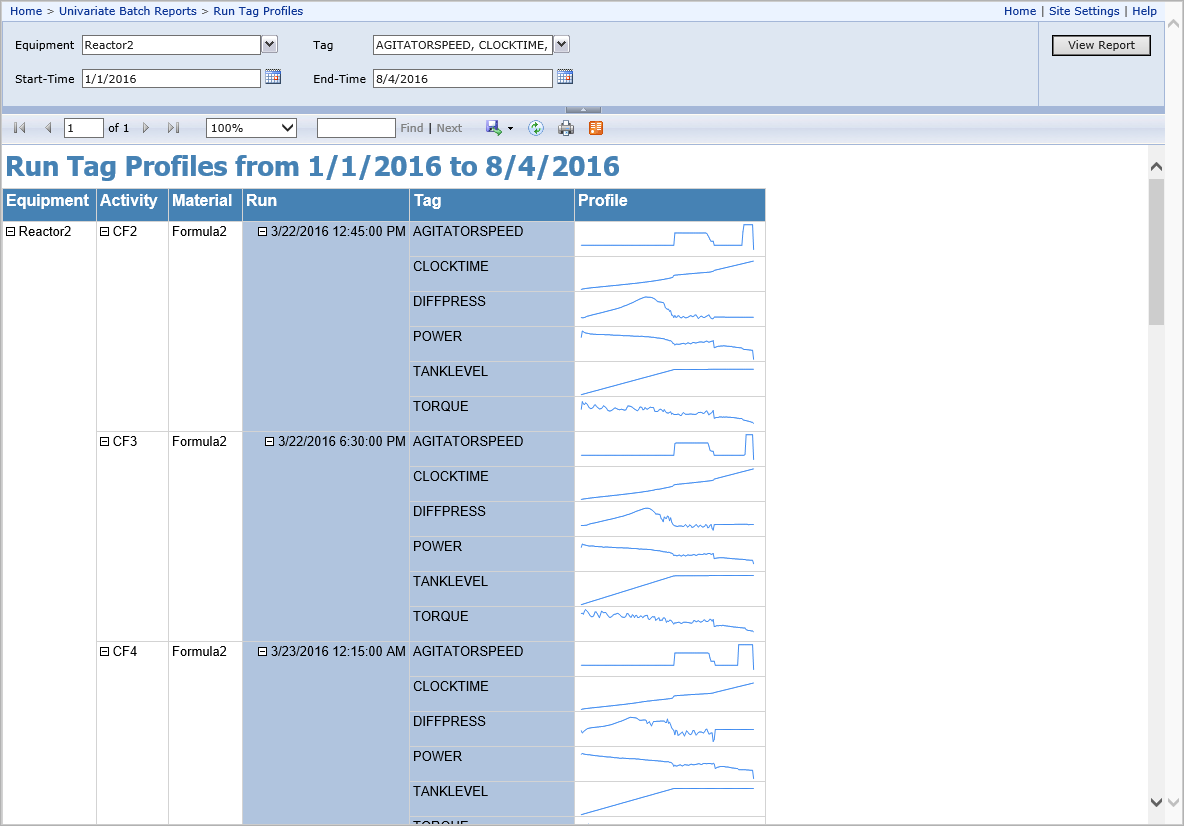Click the export save icon

(x=493, y=128)
